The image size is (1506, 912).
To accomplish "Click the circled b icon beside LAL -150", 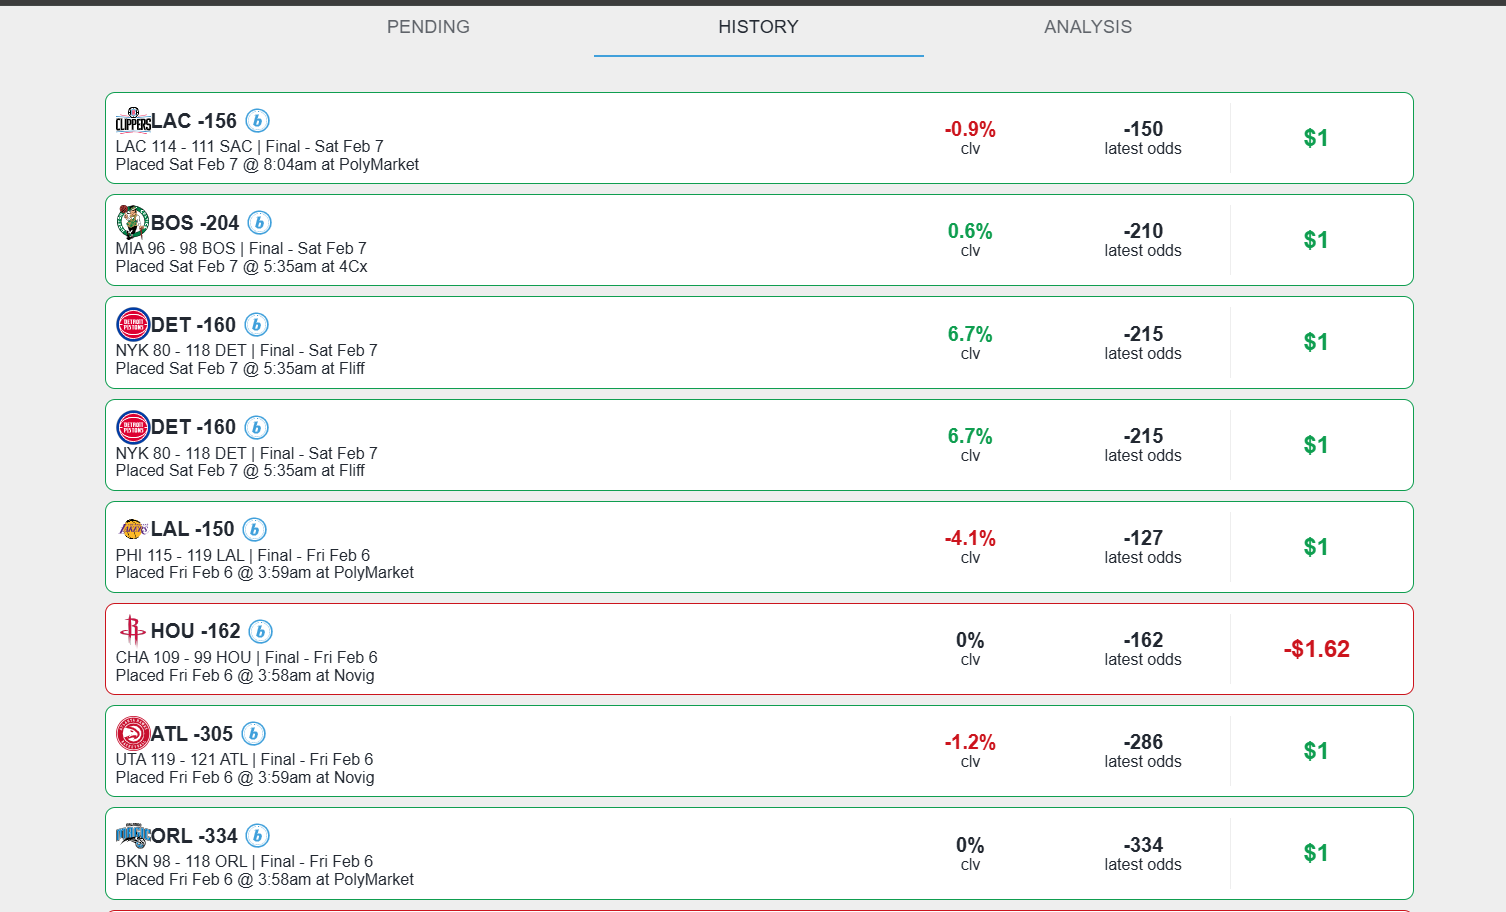I will 255,529.
